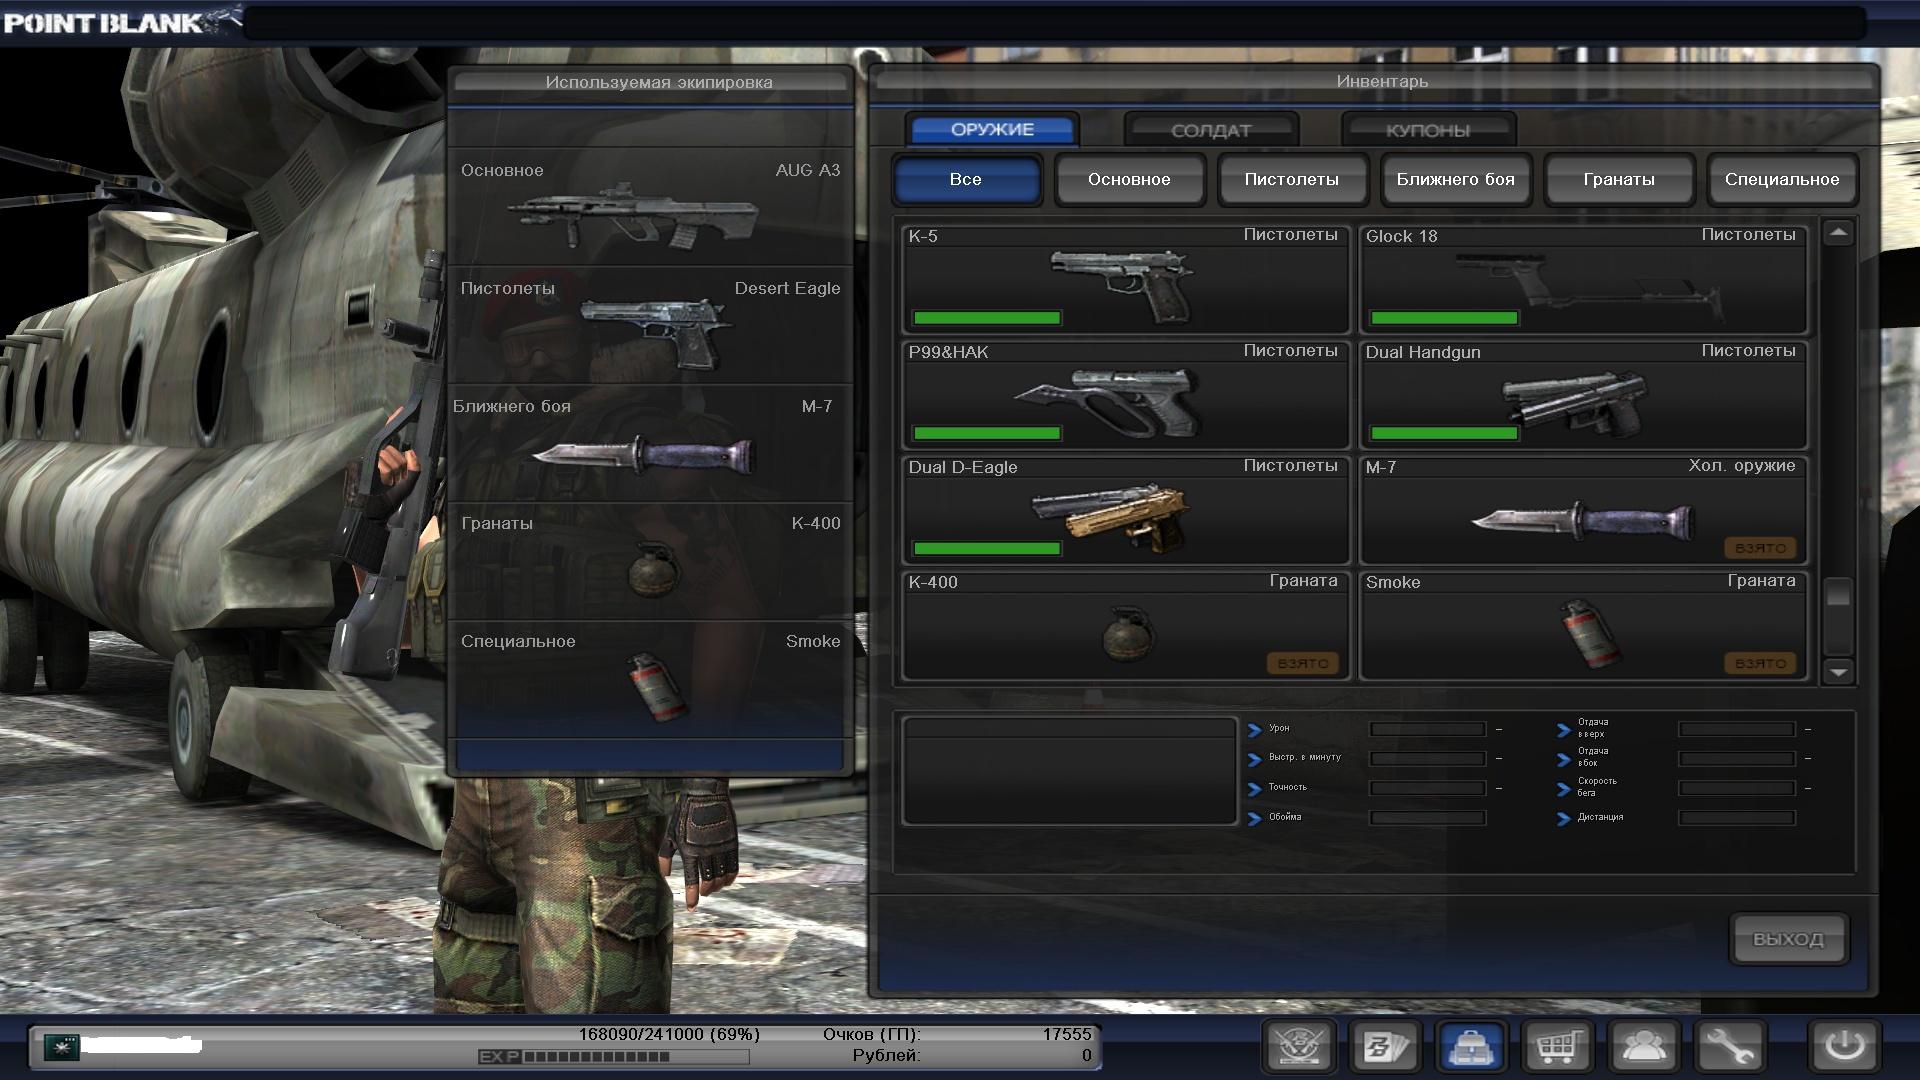1920x1080 pixels.
Task: Switch to the СОЛДАТ tab
Action: (x=1210, y=130)
